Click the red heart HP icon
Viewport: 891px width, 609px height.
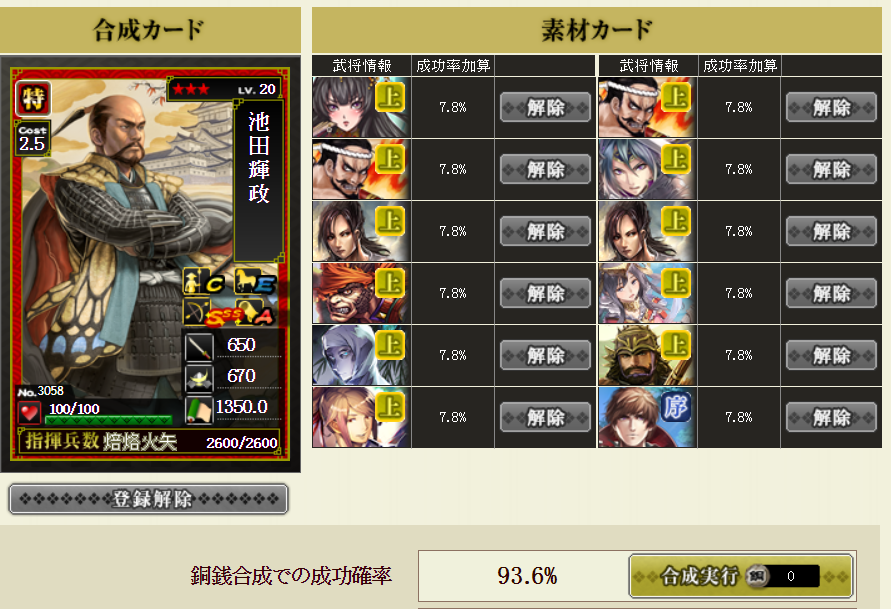pos(29,412)
